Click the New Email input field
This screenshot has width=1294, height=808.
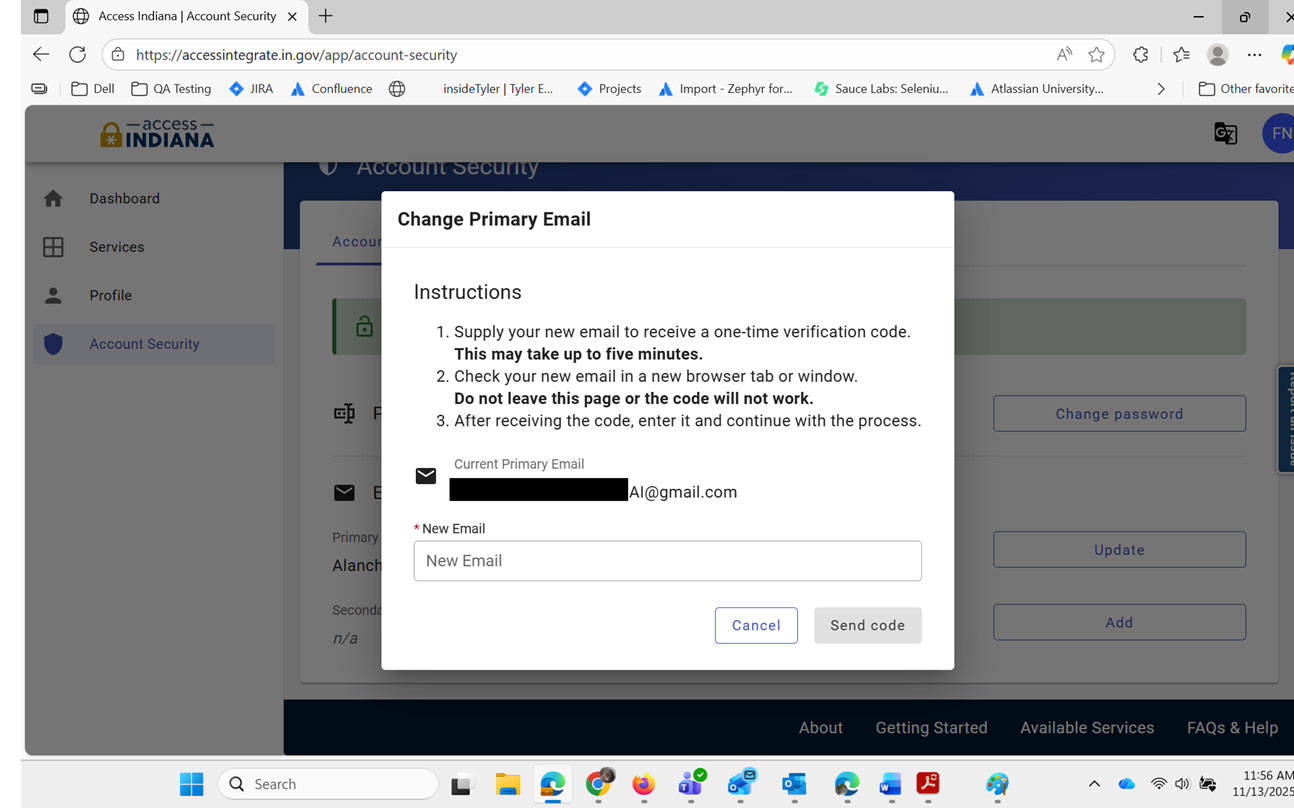click(x=667, y=561)
